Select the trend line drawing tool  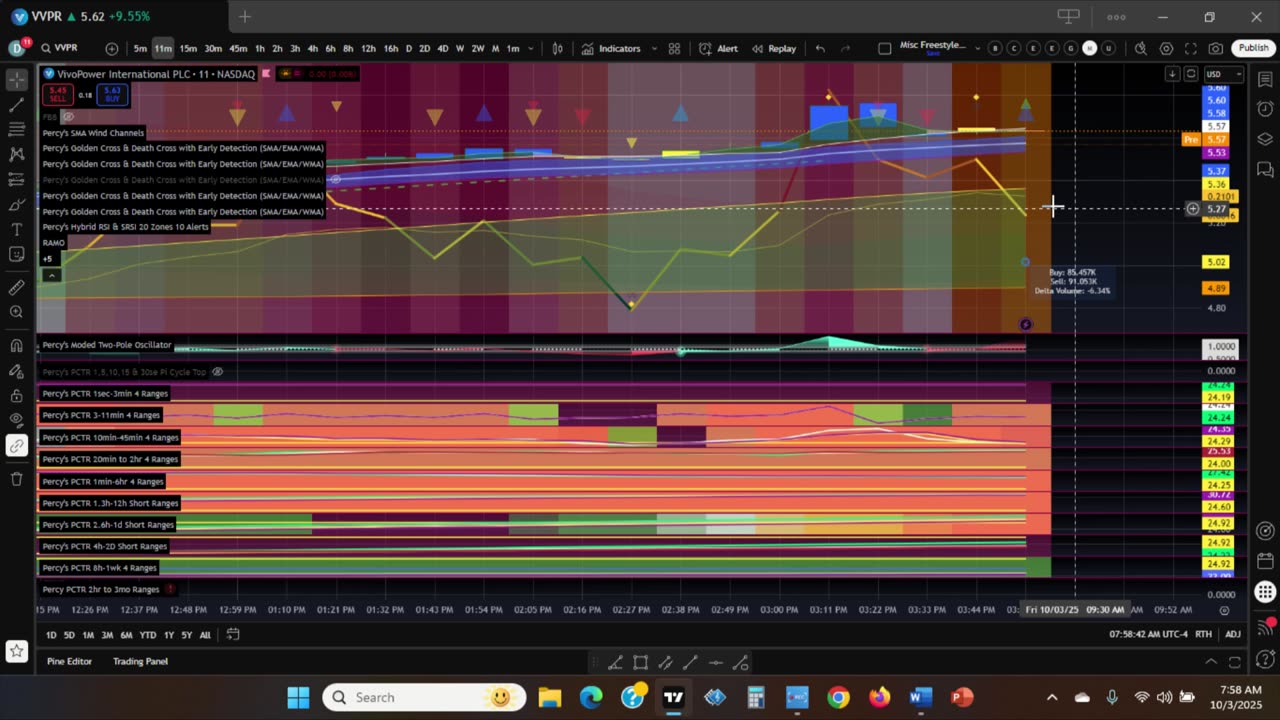(x=16, y=104)
